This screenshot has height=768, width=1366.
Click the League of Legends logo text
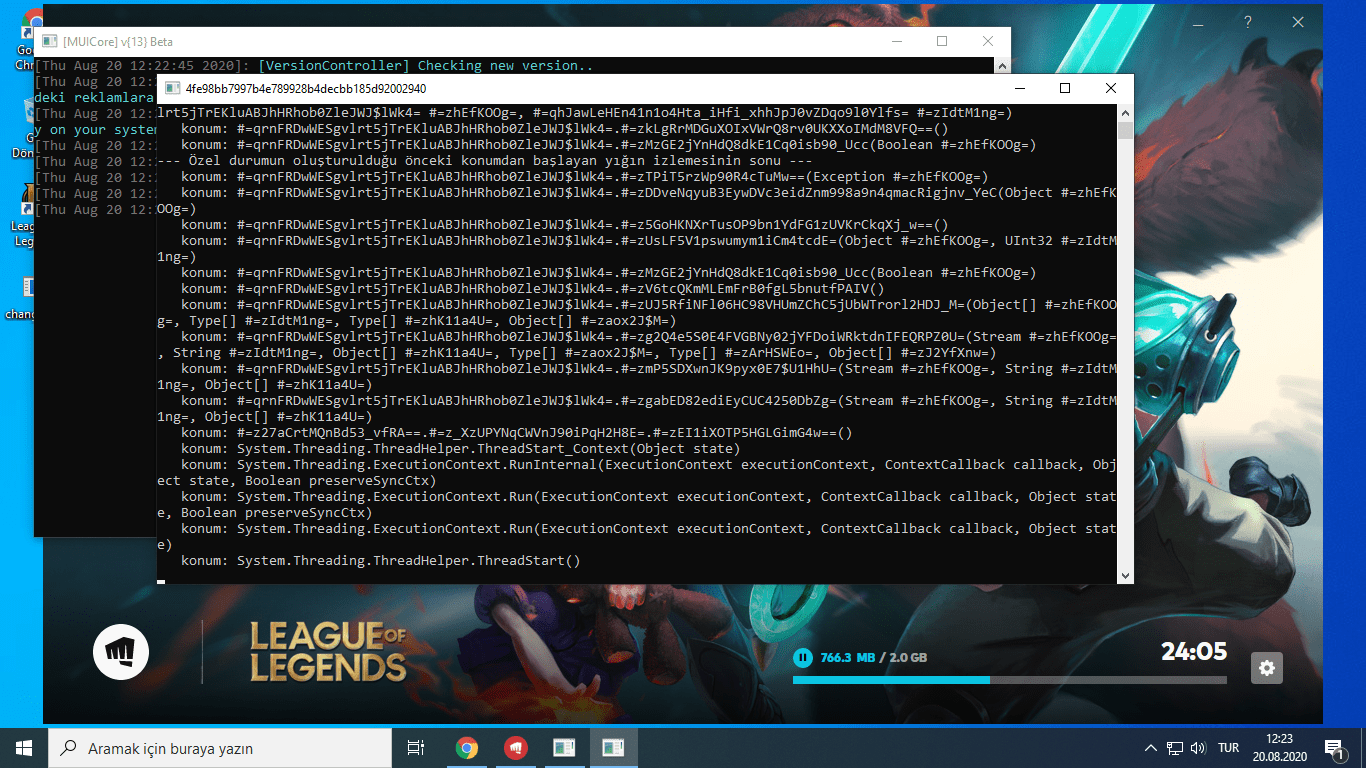[x=328, y=651]
